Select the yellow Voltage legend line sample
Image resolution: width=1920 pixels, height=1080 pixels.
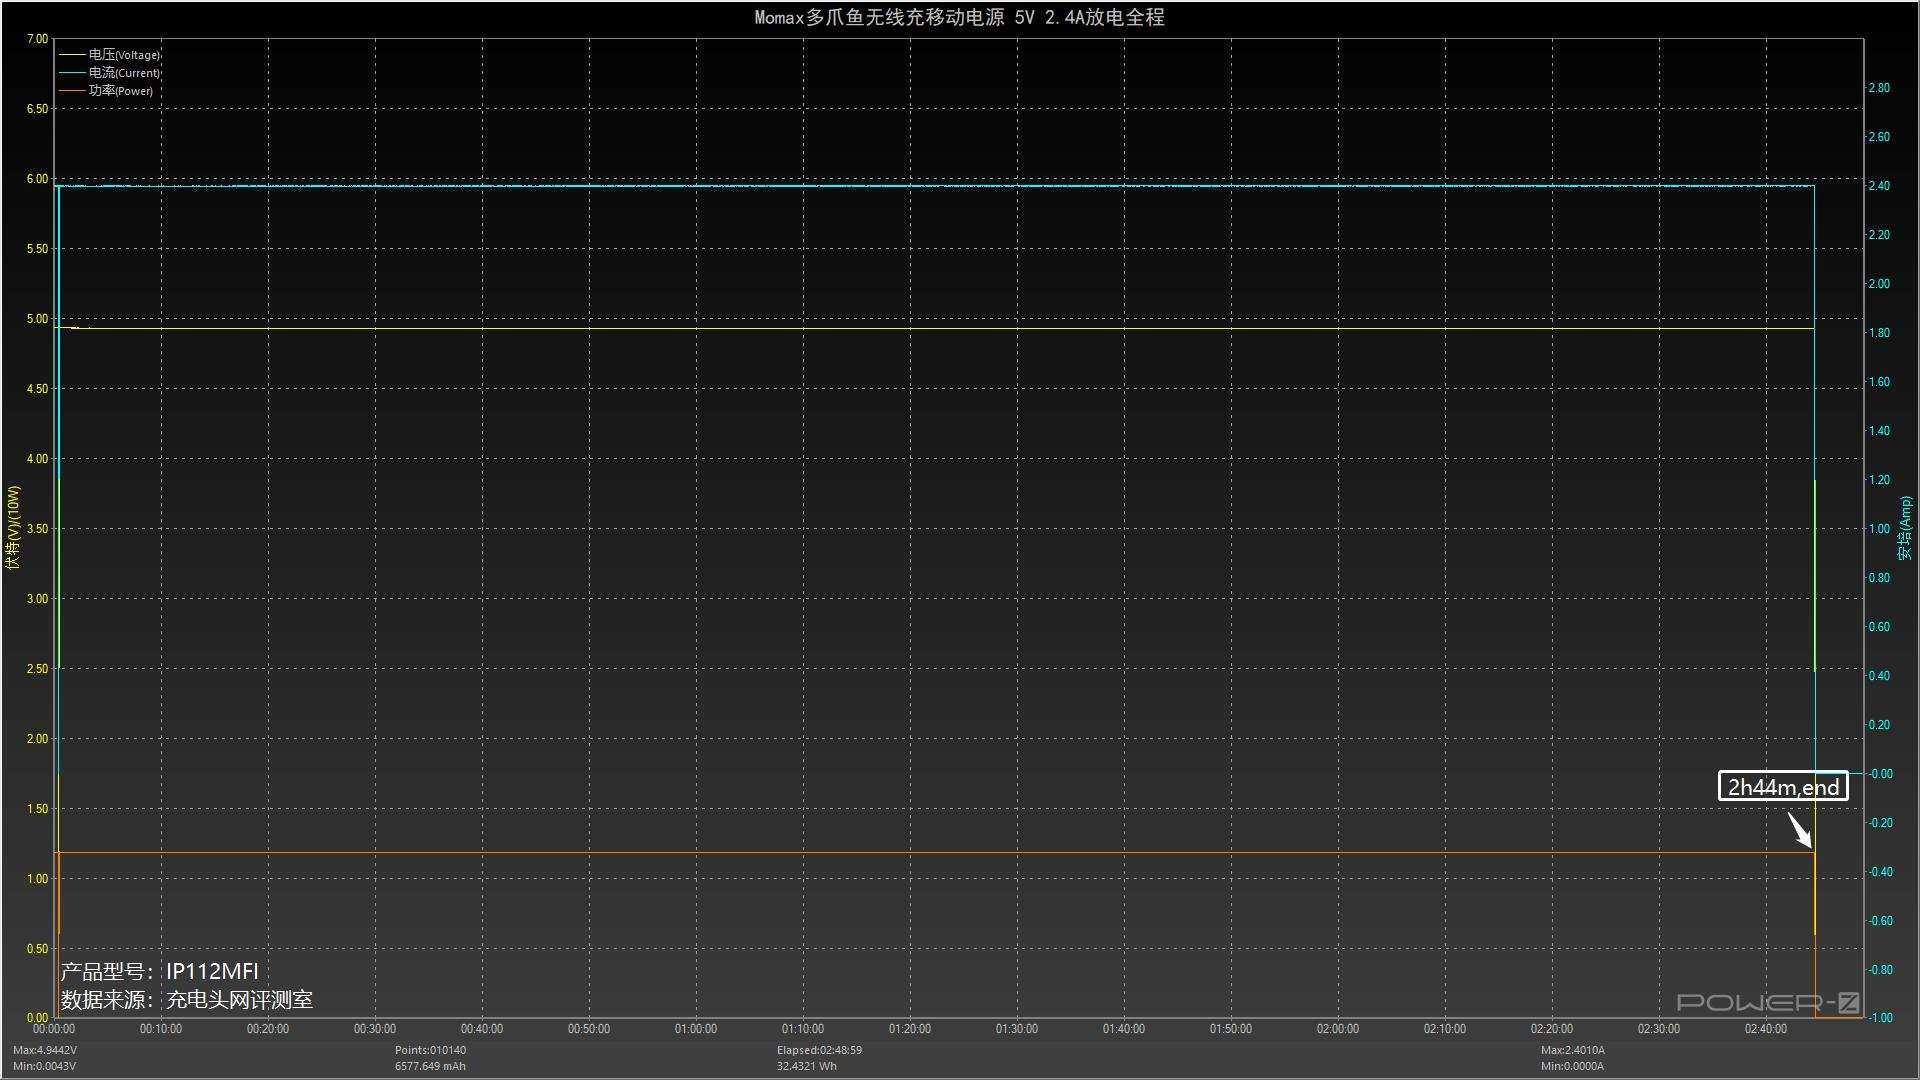tap(72, 55)
